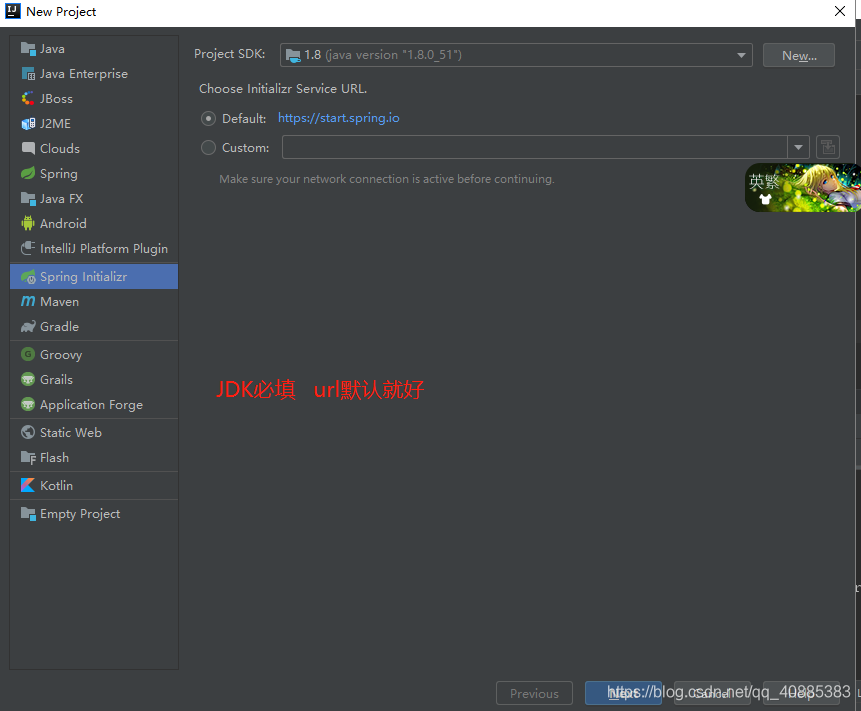Open the https://start.spring.io link

[339, 118]
